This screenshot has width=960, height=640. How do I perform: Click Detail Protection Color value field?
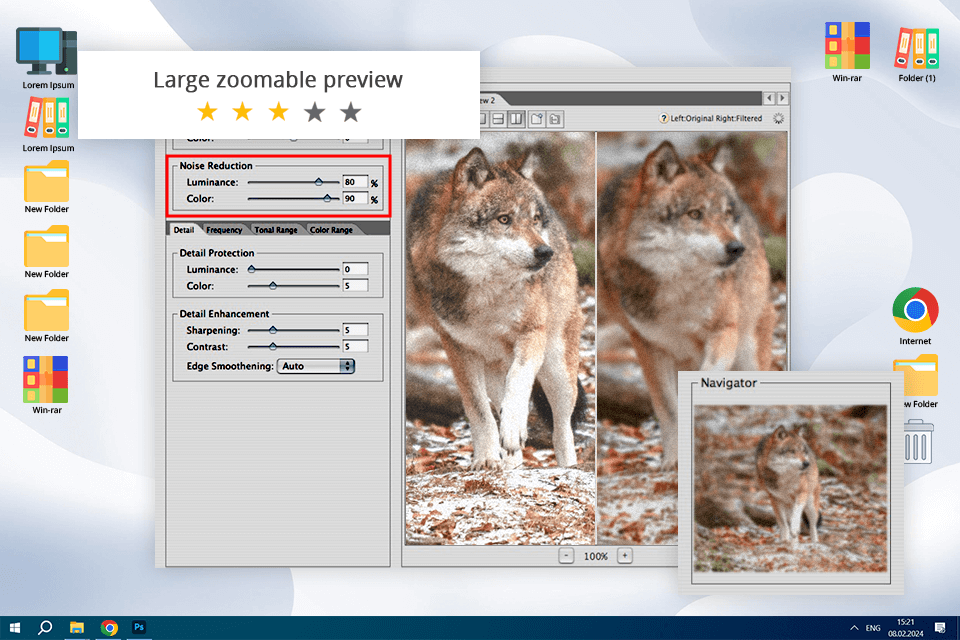pos(355,285)
